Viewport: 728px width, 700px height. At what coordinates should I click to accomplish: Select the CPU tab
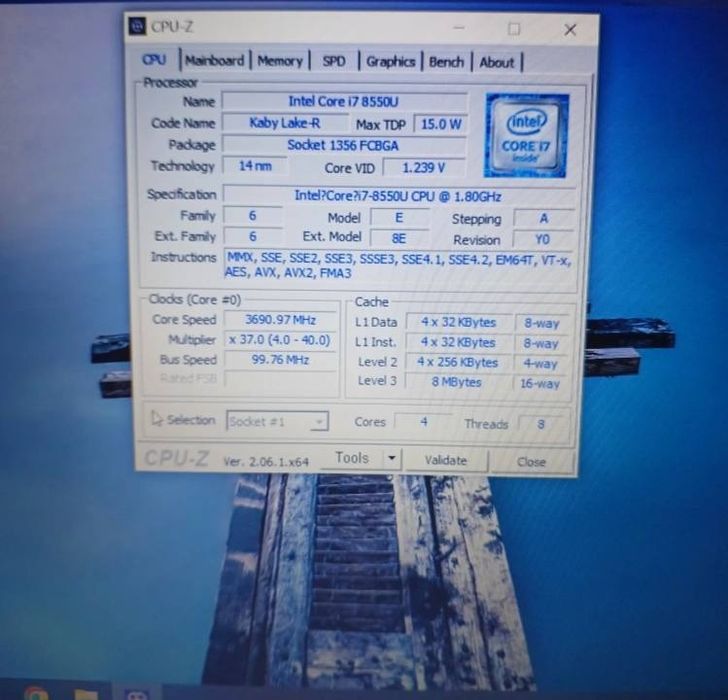click(x=154, y=60)
